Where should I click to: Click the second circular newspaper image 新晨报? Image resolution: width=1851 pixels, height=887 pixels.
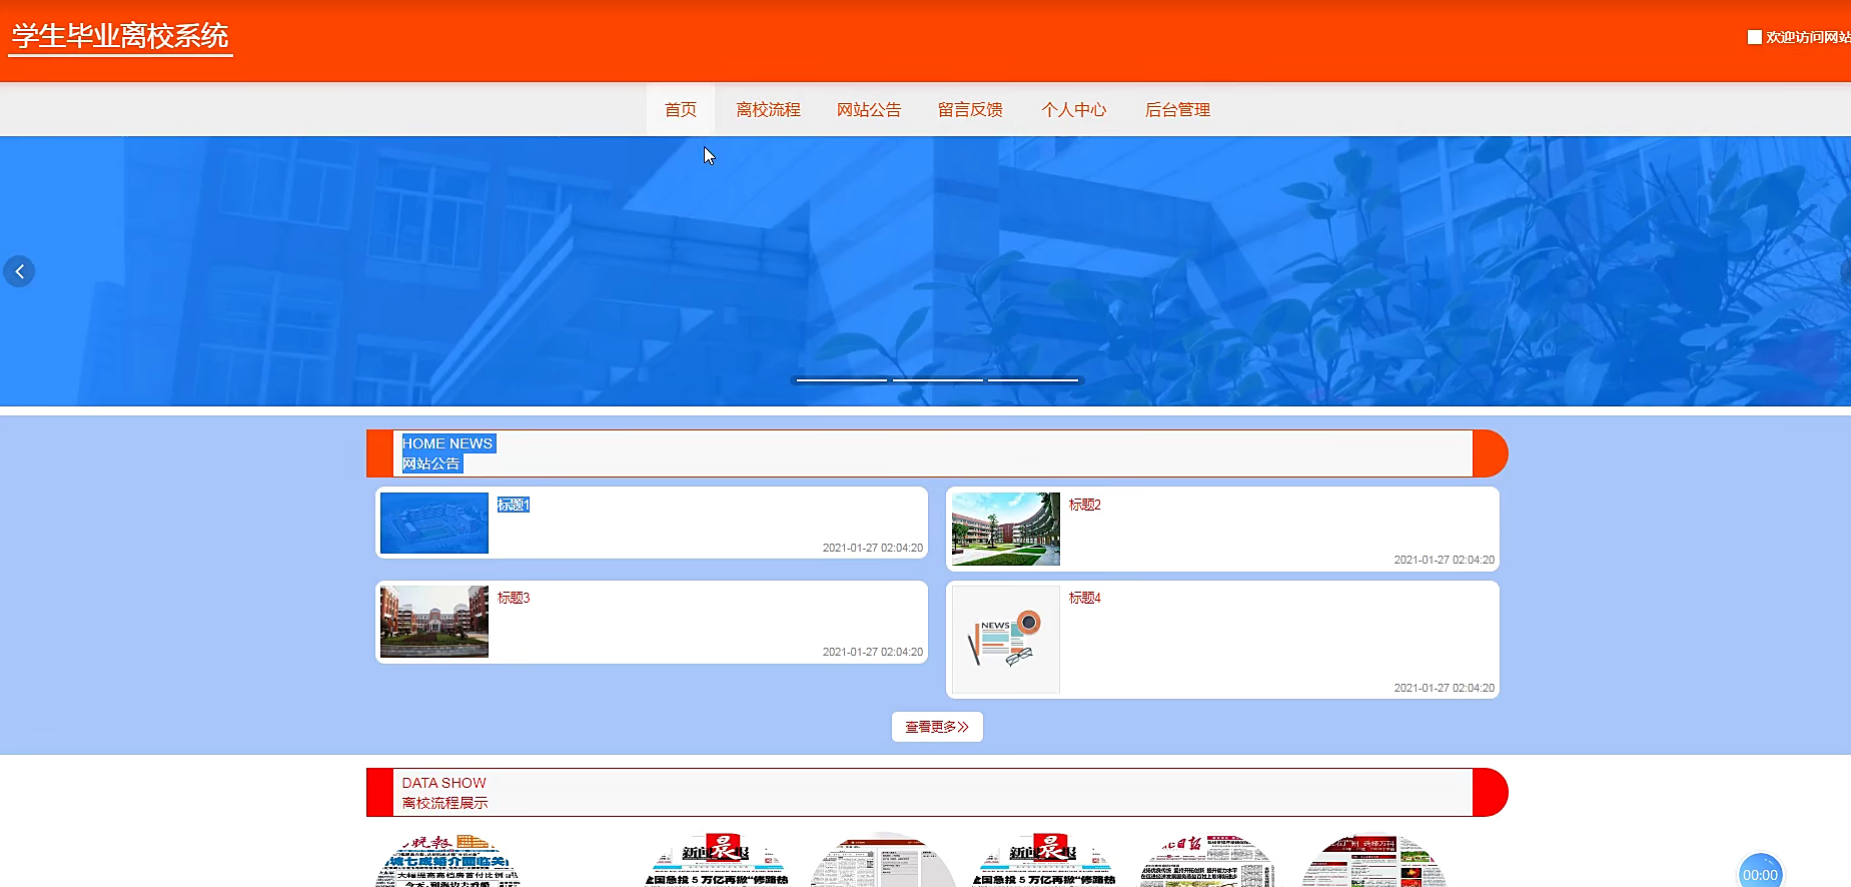coord(715,860)
